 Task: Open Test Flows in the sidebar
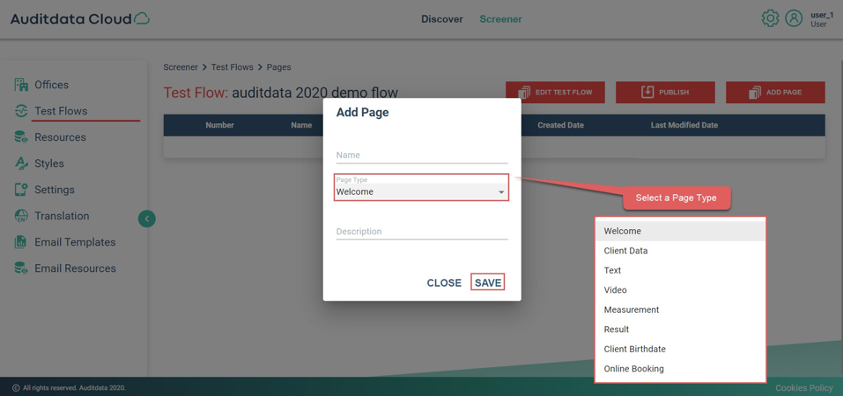click(61, 111)
